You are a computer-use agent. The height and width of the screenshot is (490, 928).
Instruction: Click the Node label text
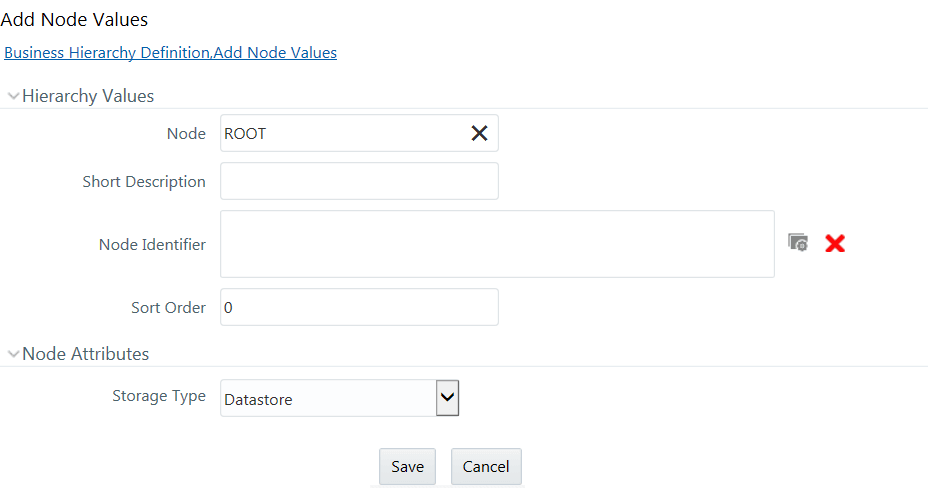coord(186,134)
